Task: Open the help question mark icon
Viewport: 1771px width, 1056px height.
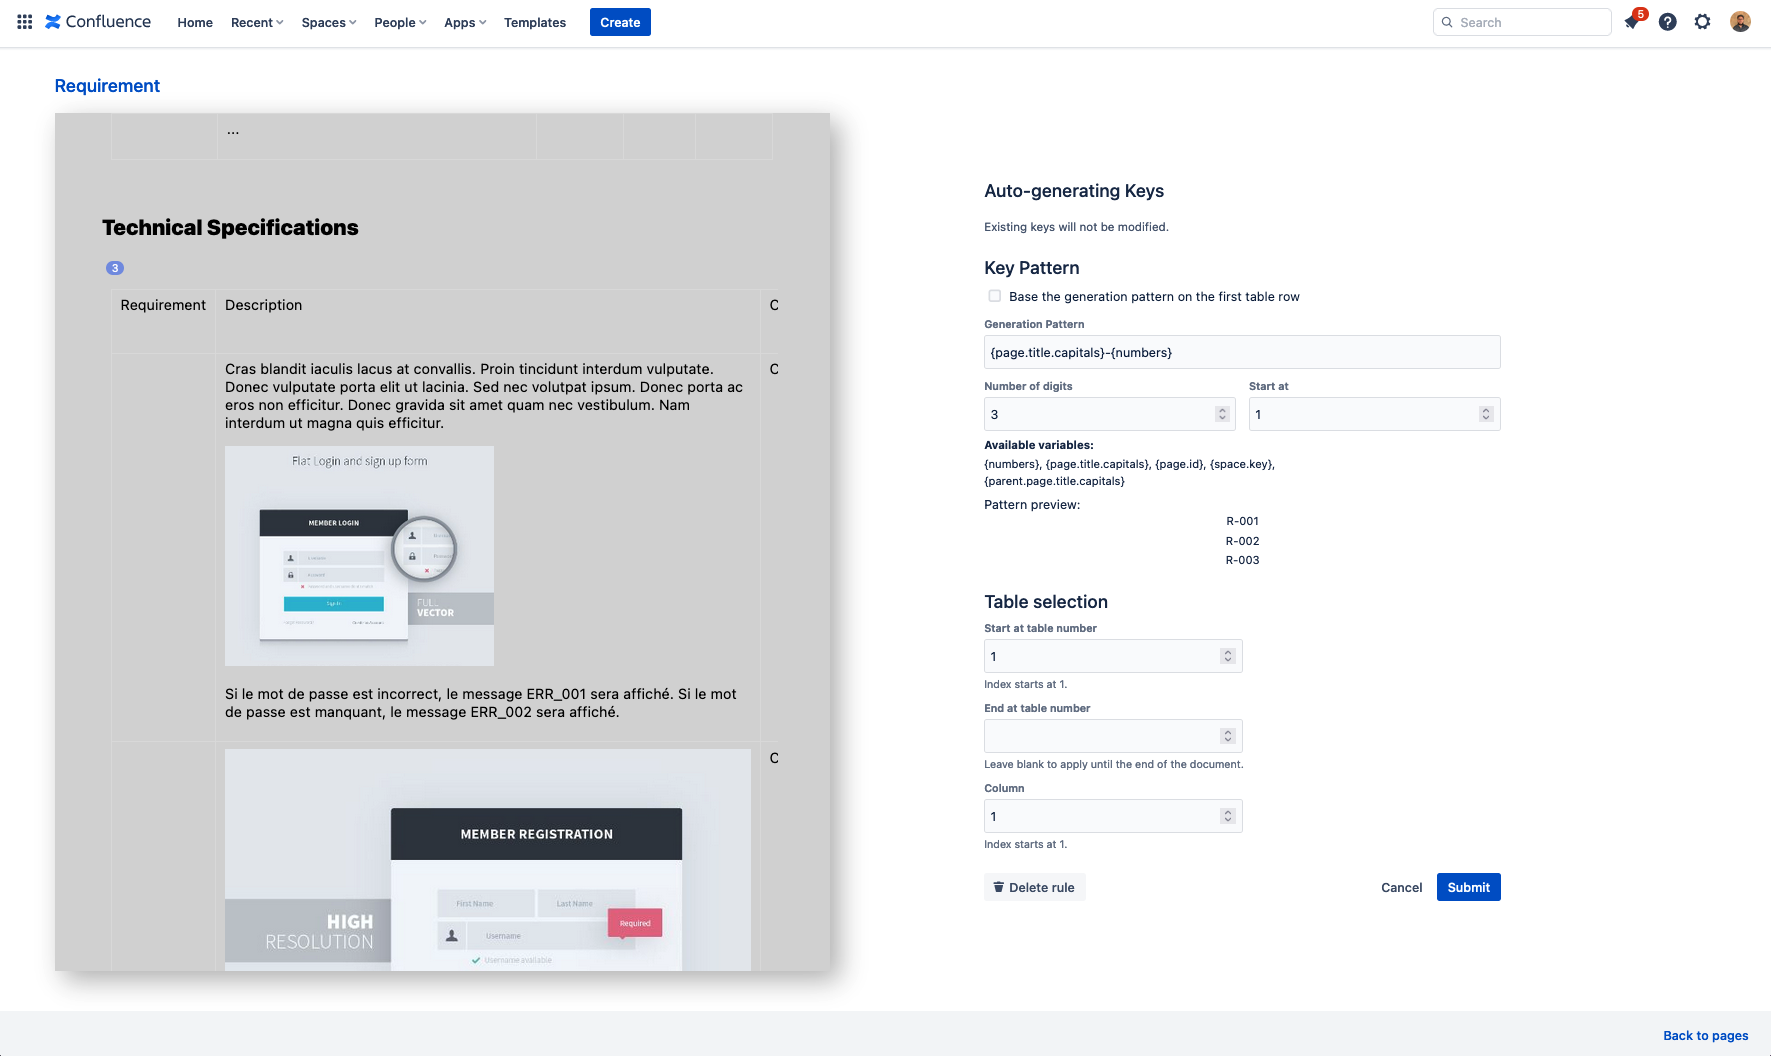Action: coord(1667,22)
